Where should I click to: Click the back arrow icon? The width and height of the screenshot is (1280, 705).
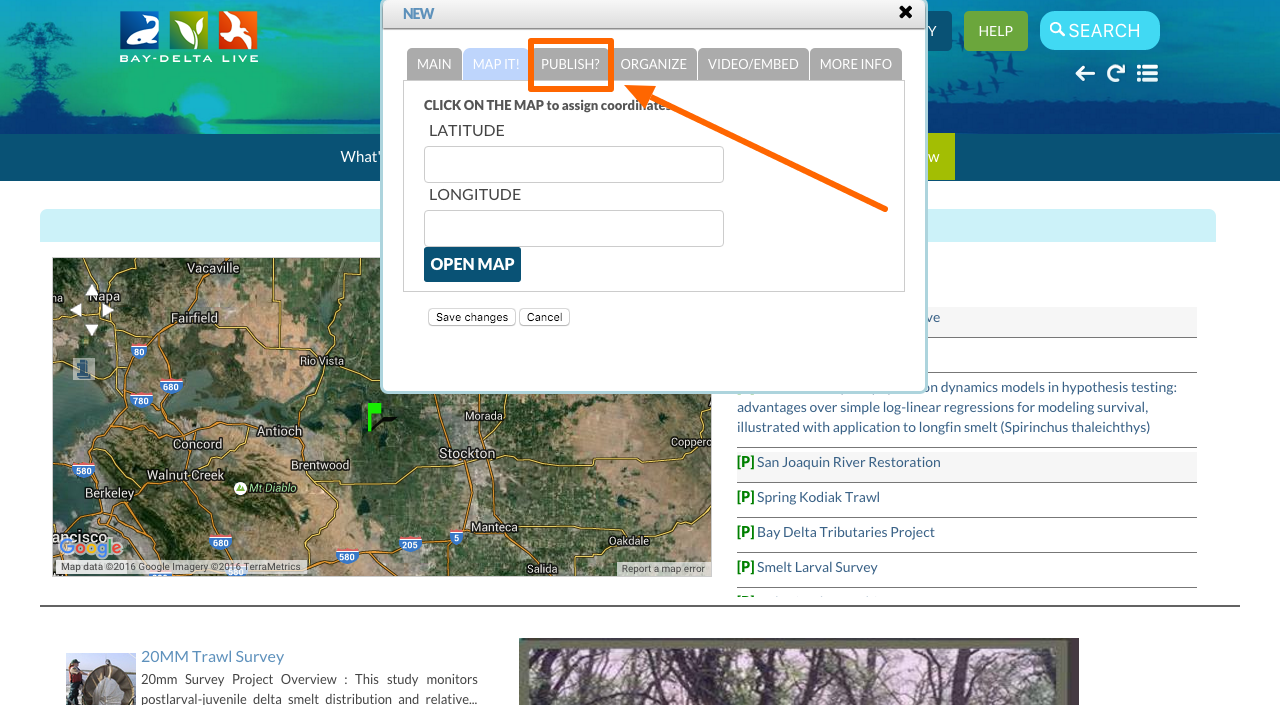[x=1085, y=73]
